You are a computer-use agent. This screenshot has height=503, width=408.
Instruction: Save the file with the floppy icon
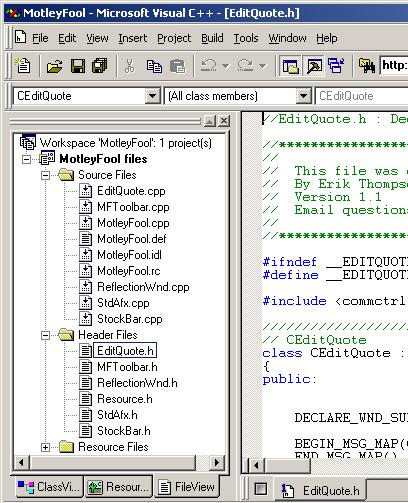tap(78, 66)
